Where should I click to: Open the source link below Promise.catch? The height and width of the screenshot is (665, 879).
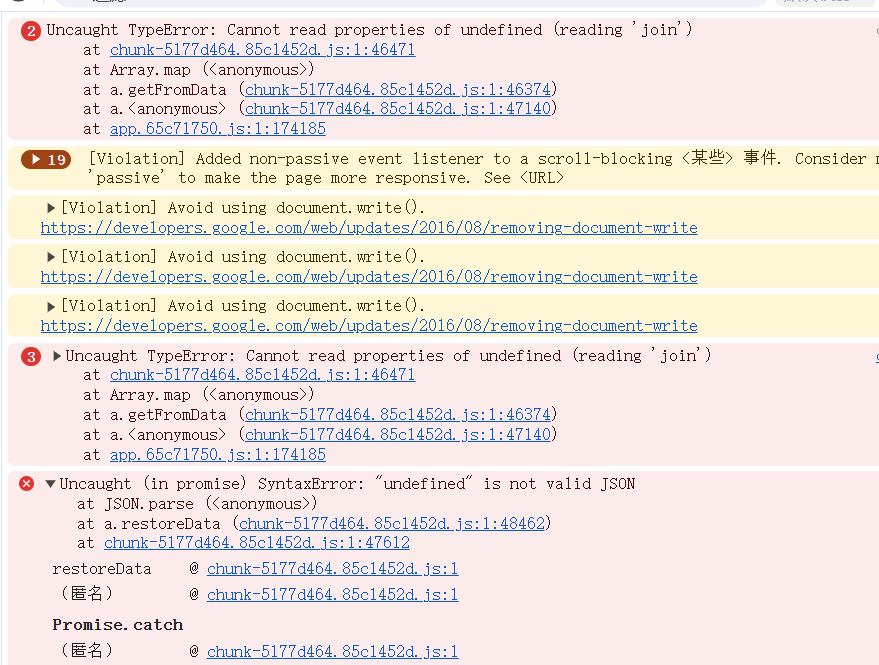[x=332, y=652]
